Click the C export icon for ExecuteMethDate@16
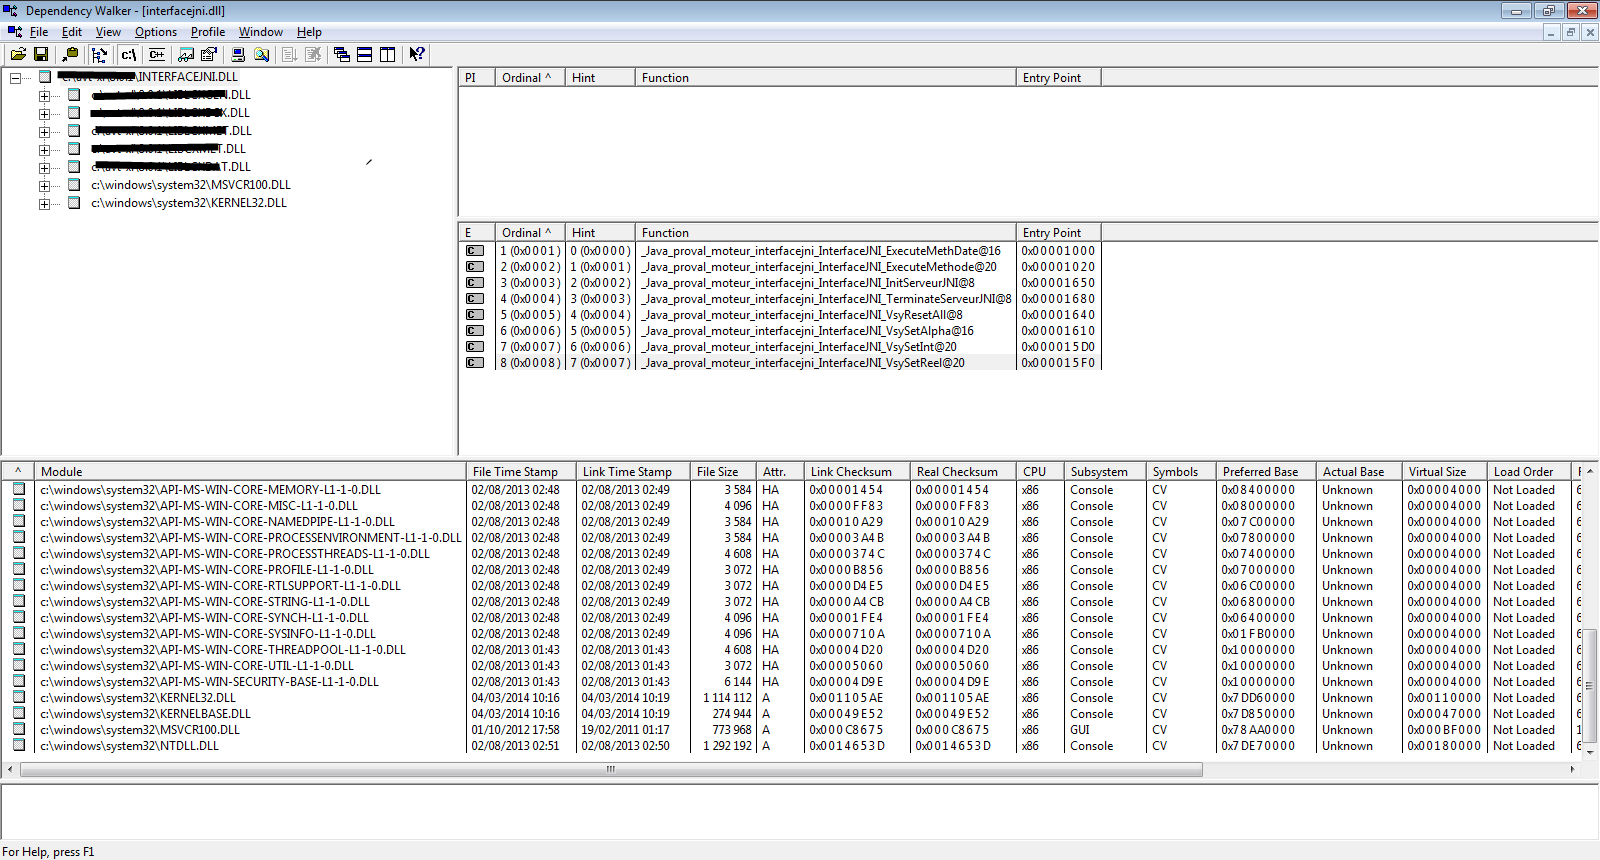The width and height of the screenshot is (1600, 860). tap(475, 251)
